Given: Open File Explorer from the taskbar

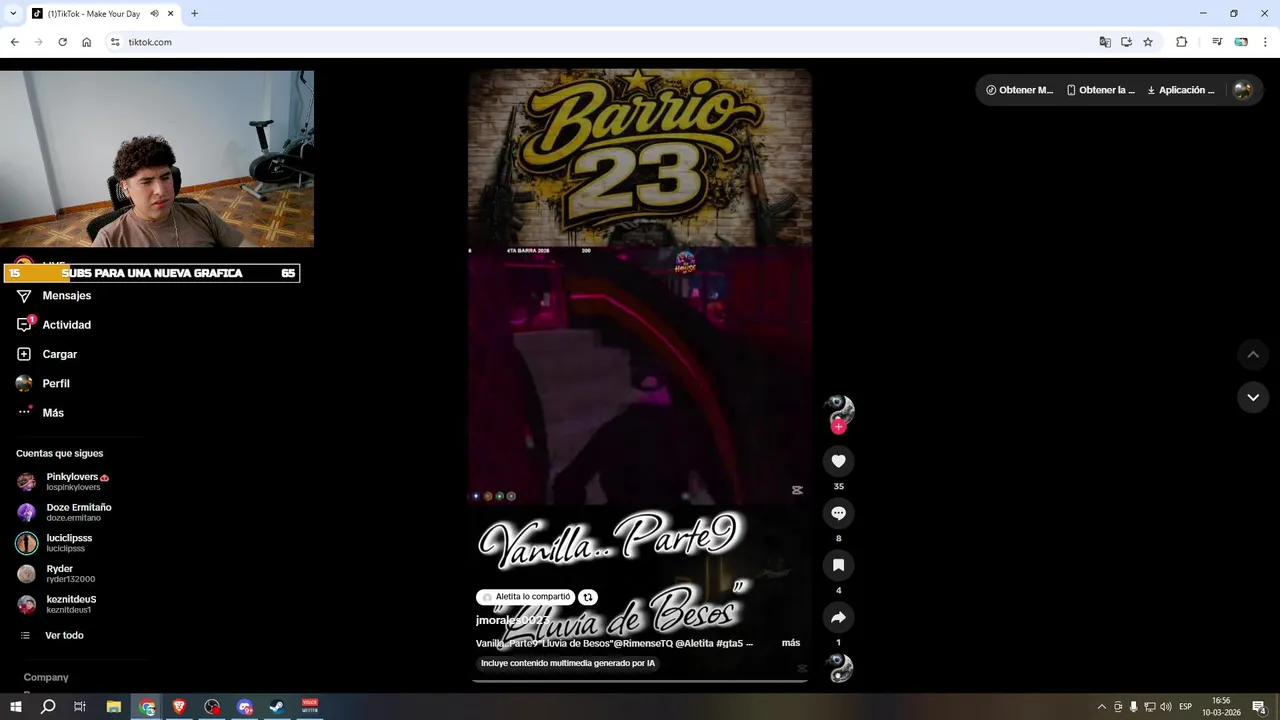Looking at the screenshot, I should tap(114, 707).
